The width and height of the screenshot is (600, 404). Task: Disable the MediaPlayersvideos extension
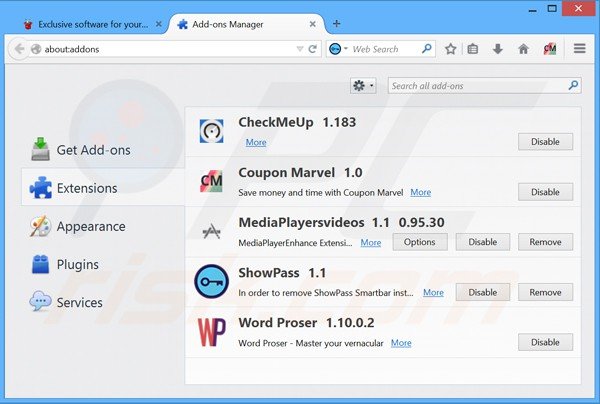[x=483, y=242]
